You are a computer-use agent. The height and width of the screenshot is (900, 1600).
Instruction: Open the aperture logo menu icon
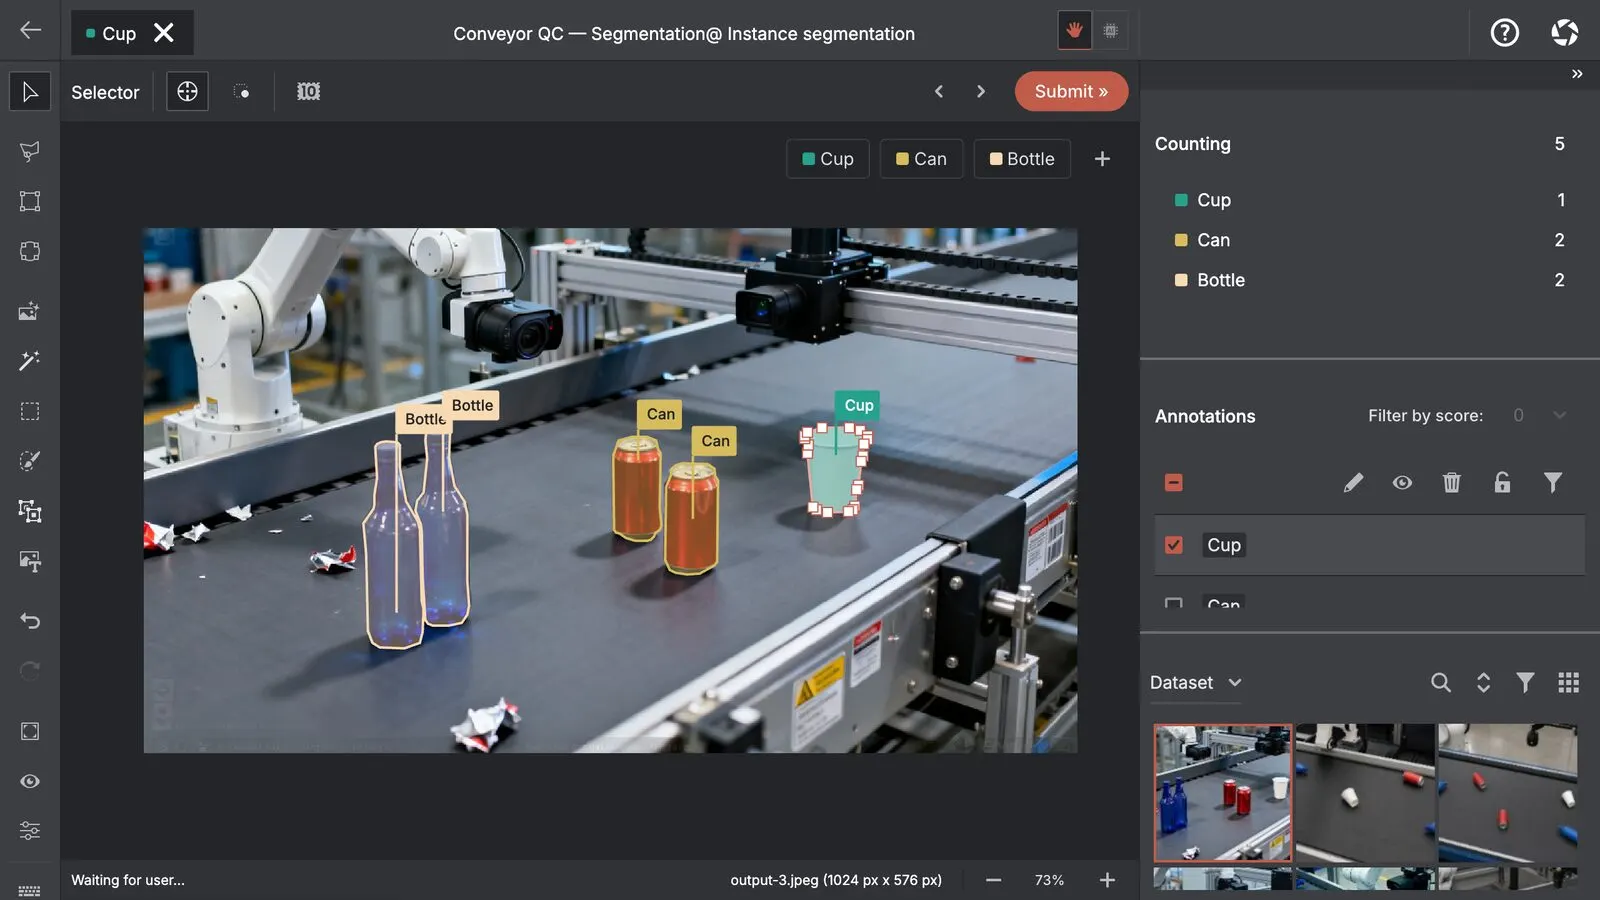1565,33
